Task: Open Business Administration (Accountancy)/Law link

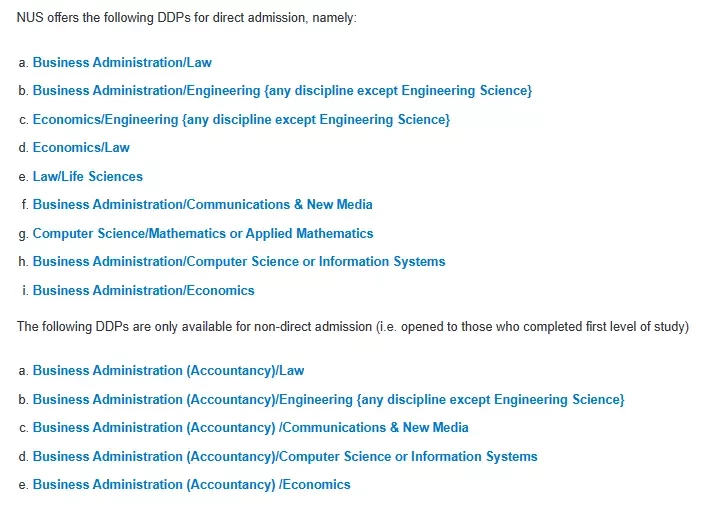Action: 168,371
